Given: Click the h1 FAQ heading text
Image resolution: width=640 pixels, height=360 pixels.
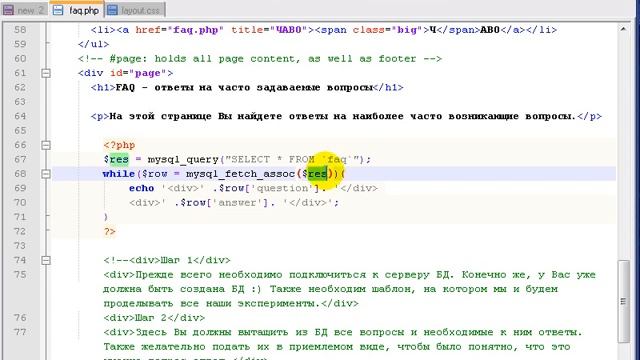Looking at the screenshot, I should pos(244,87).
